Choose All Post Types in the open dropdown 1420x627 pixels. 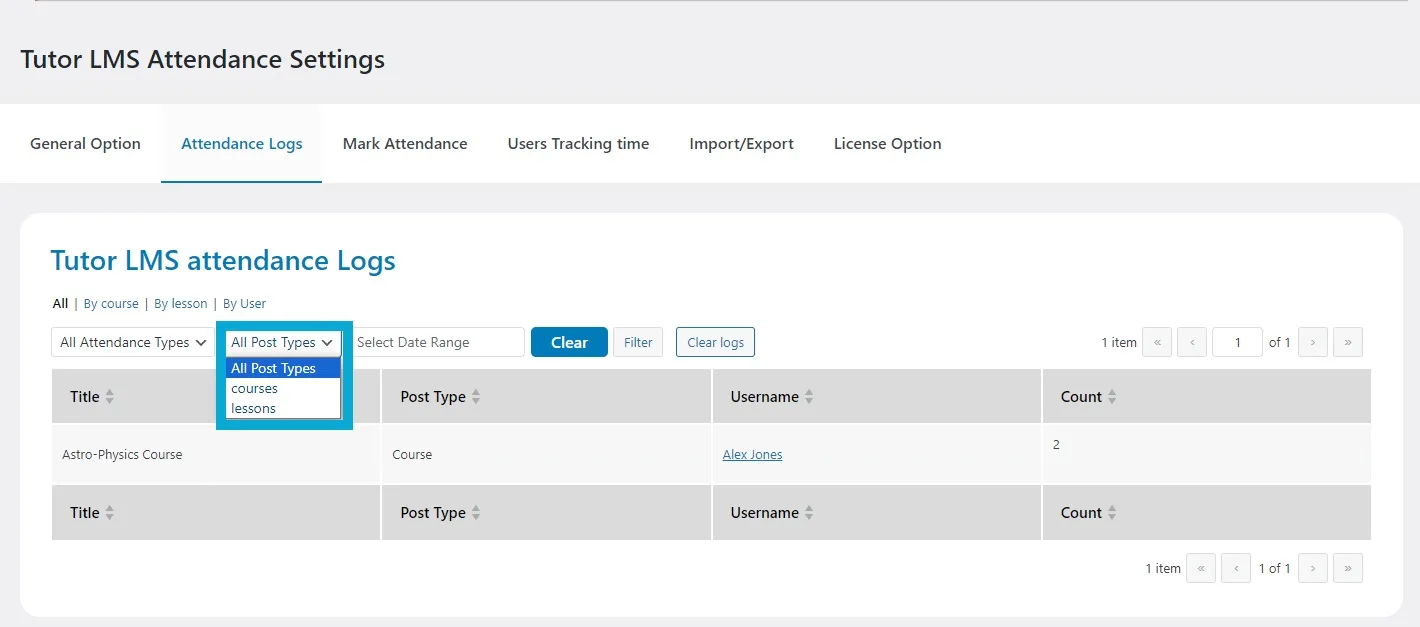click(x=272, y=368)
